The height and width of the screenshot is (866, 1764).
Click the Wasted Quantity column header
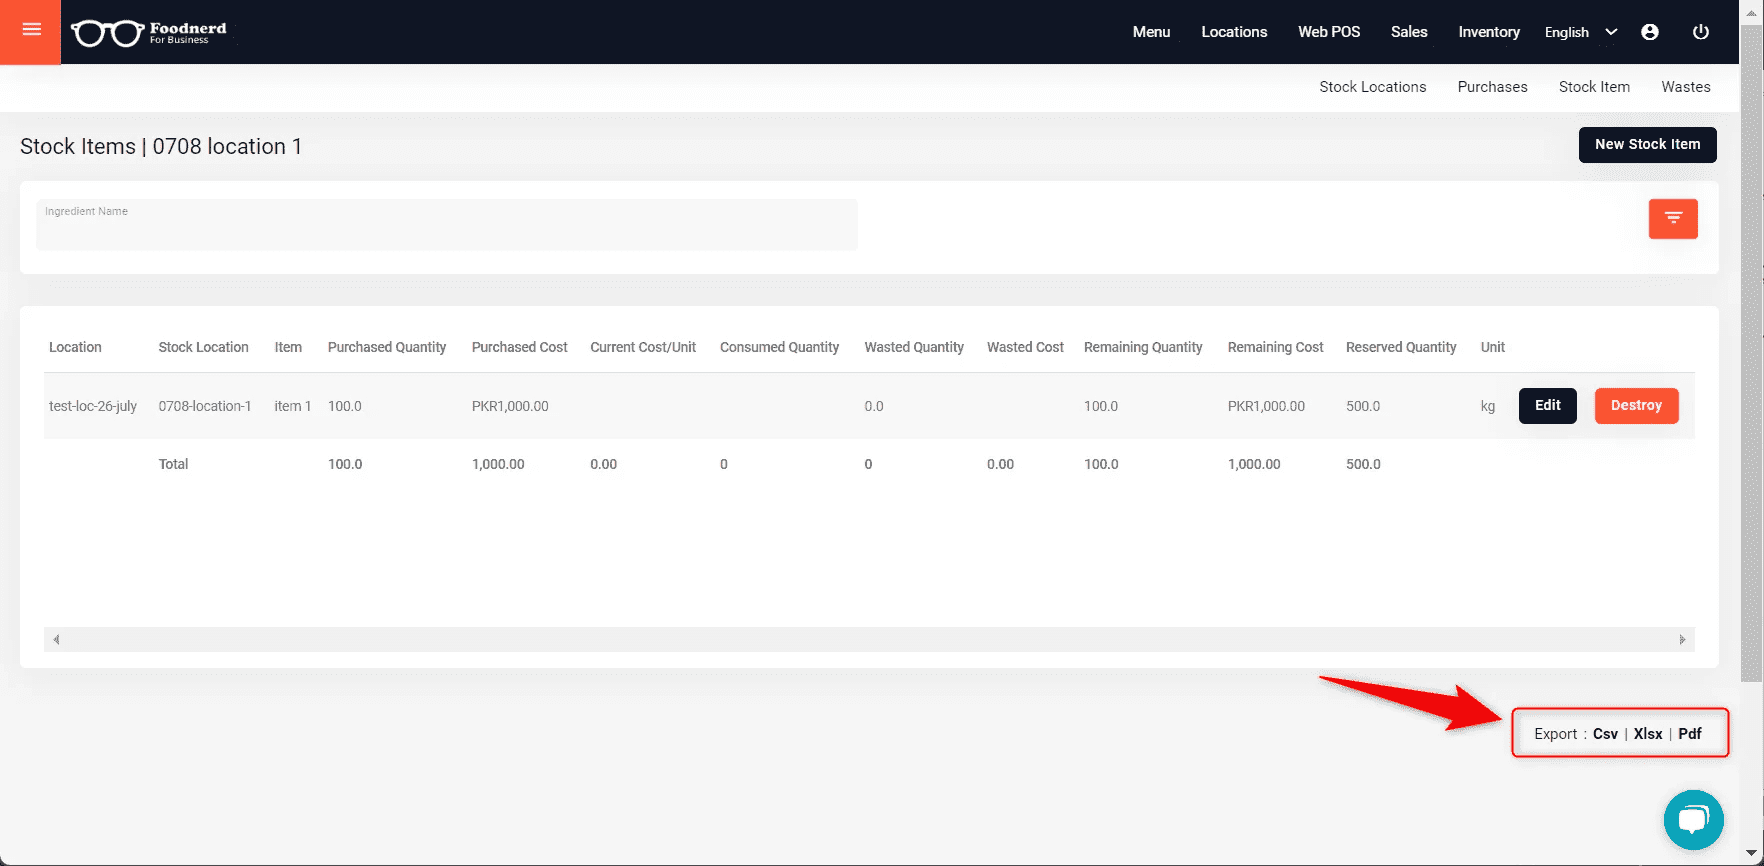click(914, 347)
